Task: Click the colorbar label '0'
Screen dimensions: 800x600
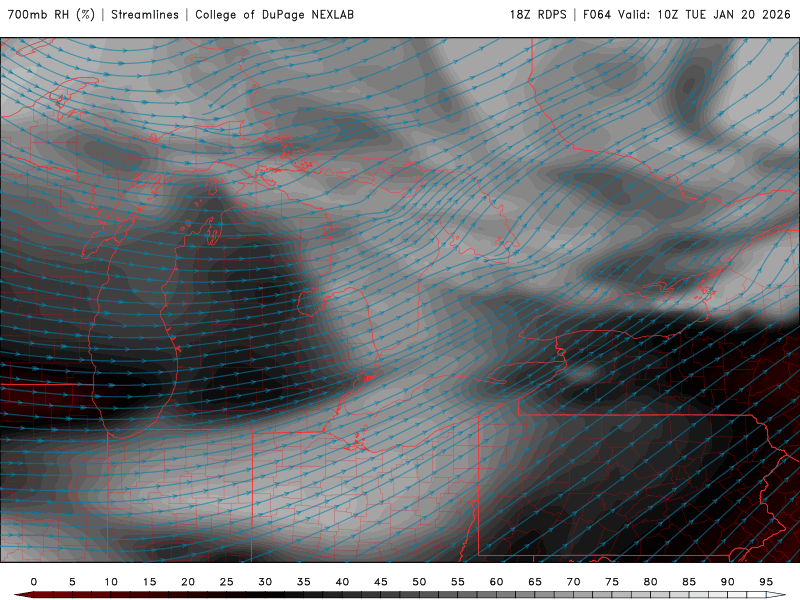Action: [x=34, y=582]
